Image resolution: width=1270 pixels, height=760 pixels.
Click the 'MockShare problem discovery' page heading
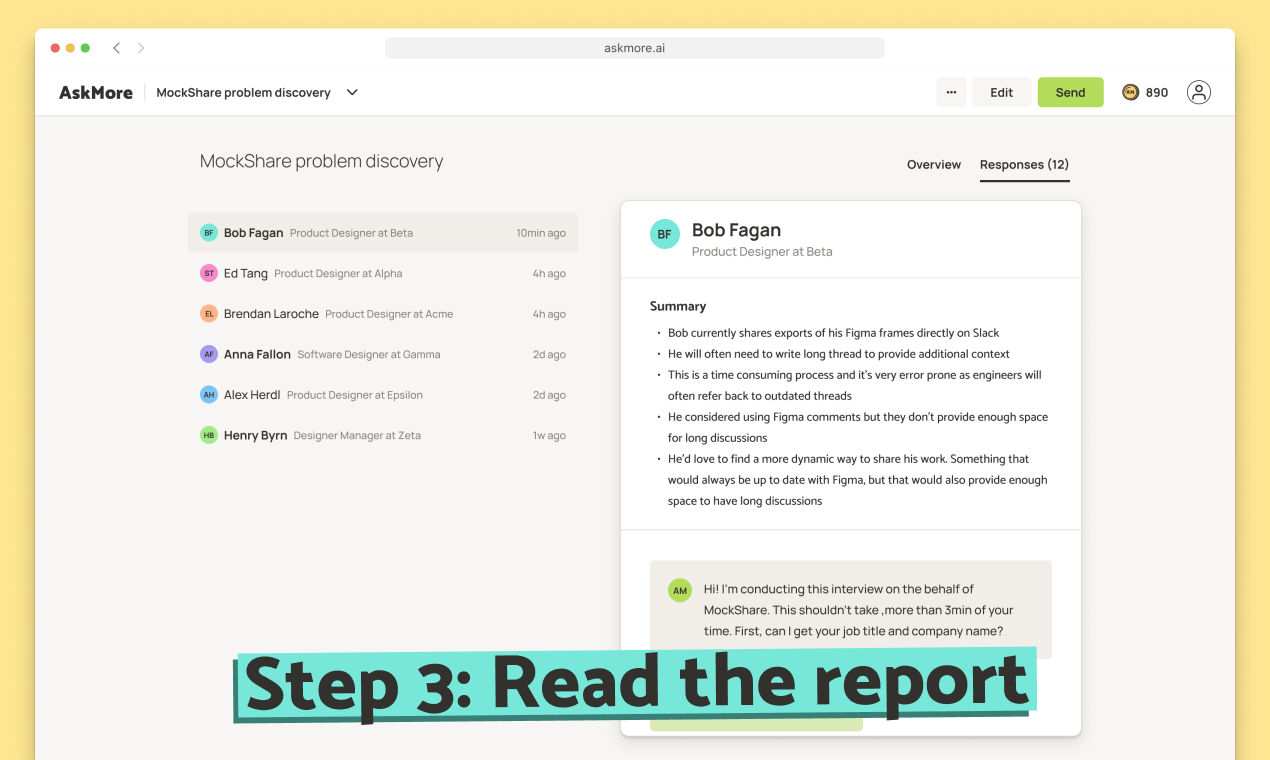pyautogui.click(x=321, y=161)
